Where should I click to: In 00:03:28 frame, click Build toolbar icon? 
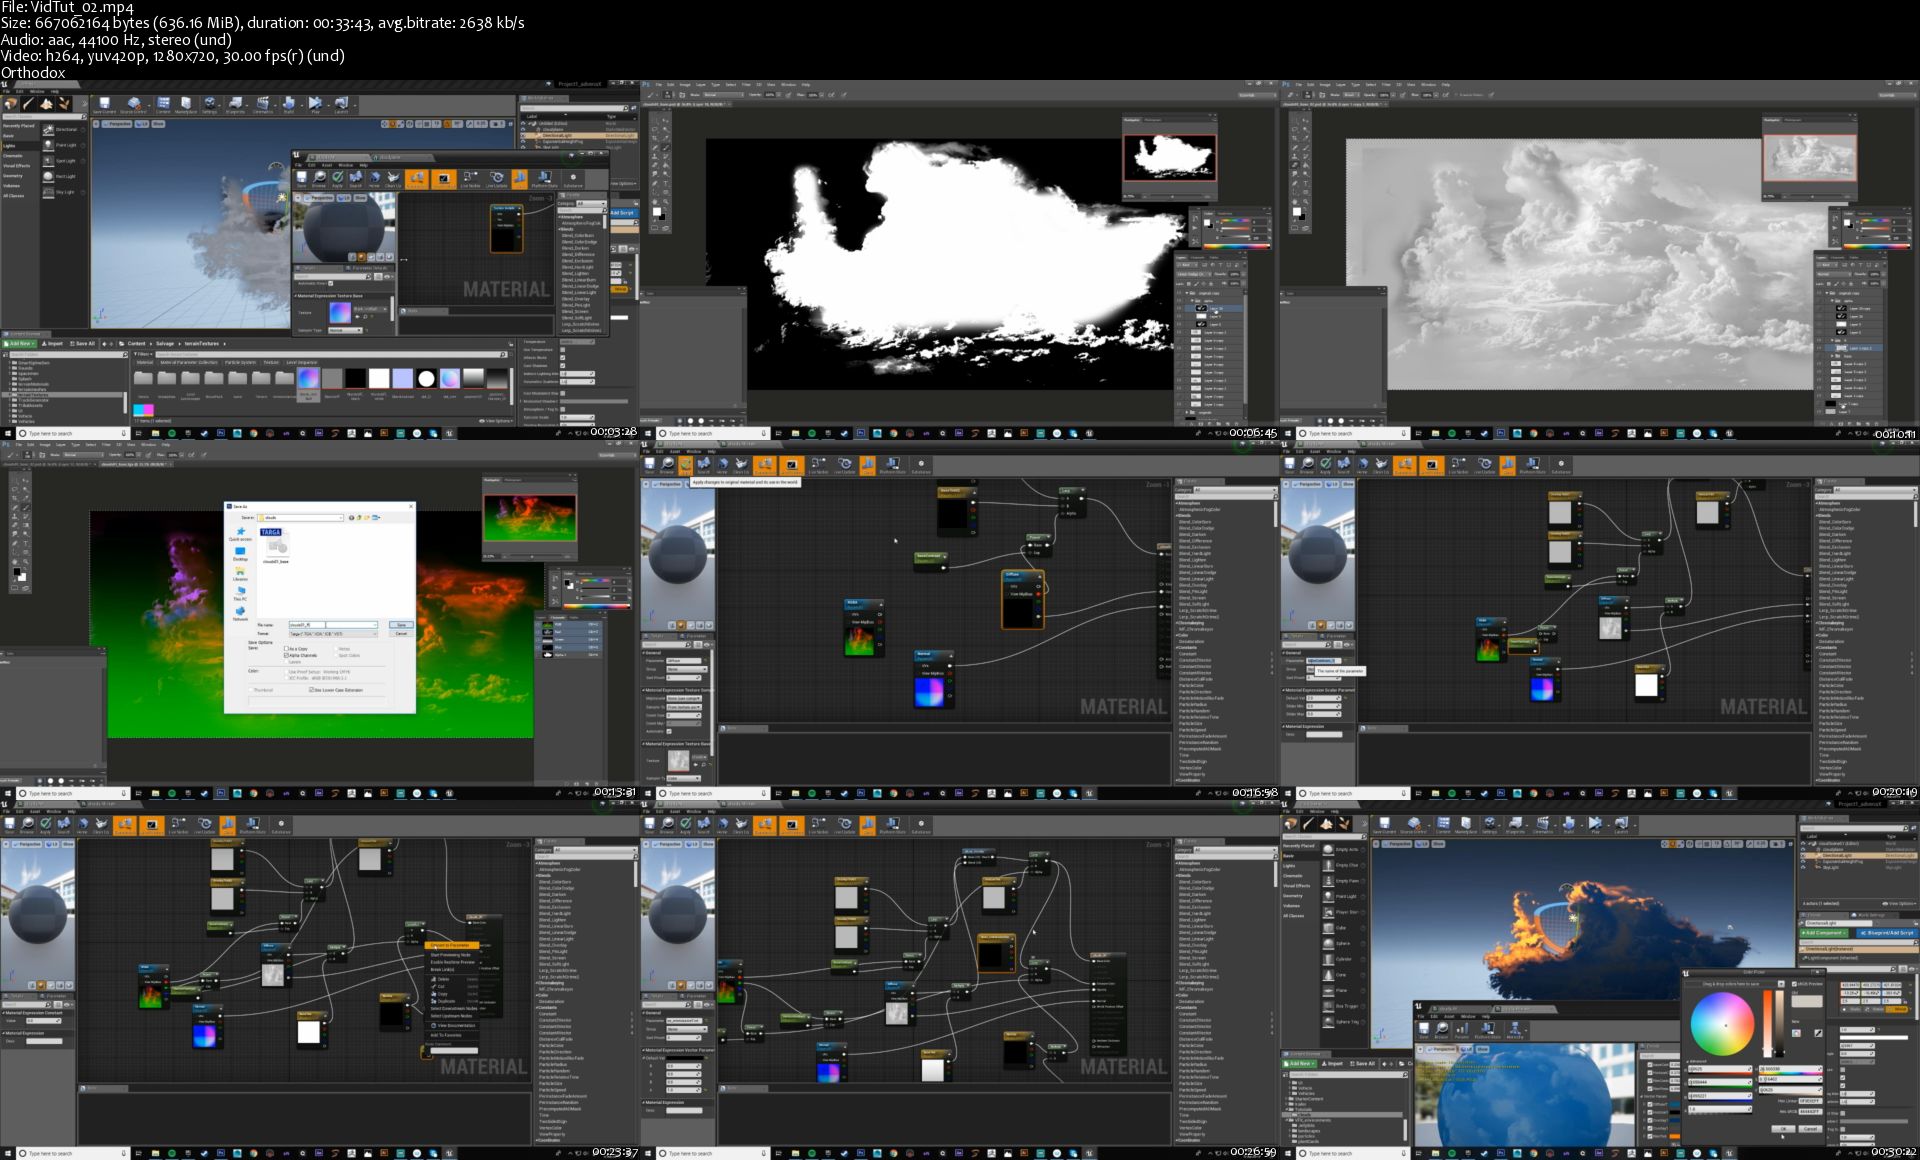289,104
